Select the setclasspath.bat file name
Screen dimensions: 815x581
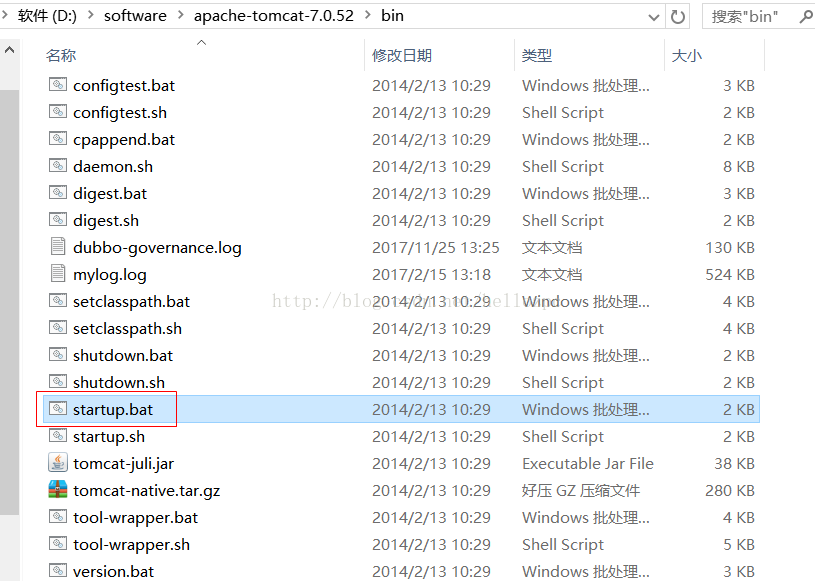tap(132, 301)
